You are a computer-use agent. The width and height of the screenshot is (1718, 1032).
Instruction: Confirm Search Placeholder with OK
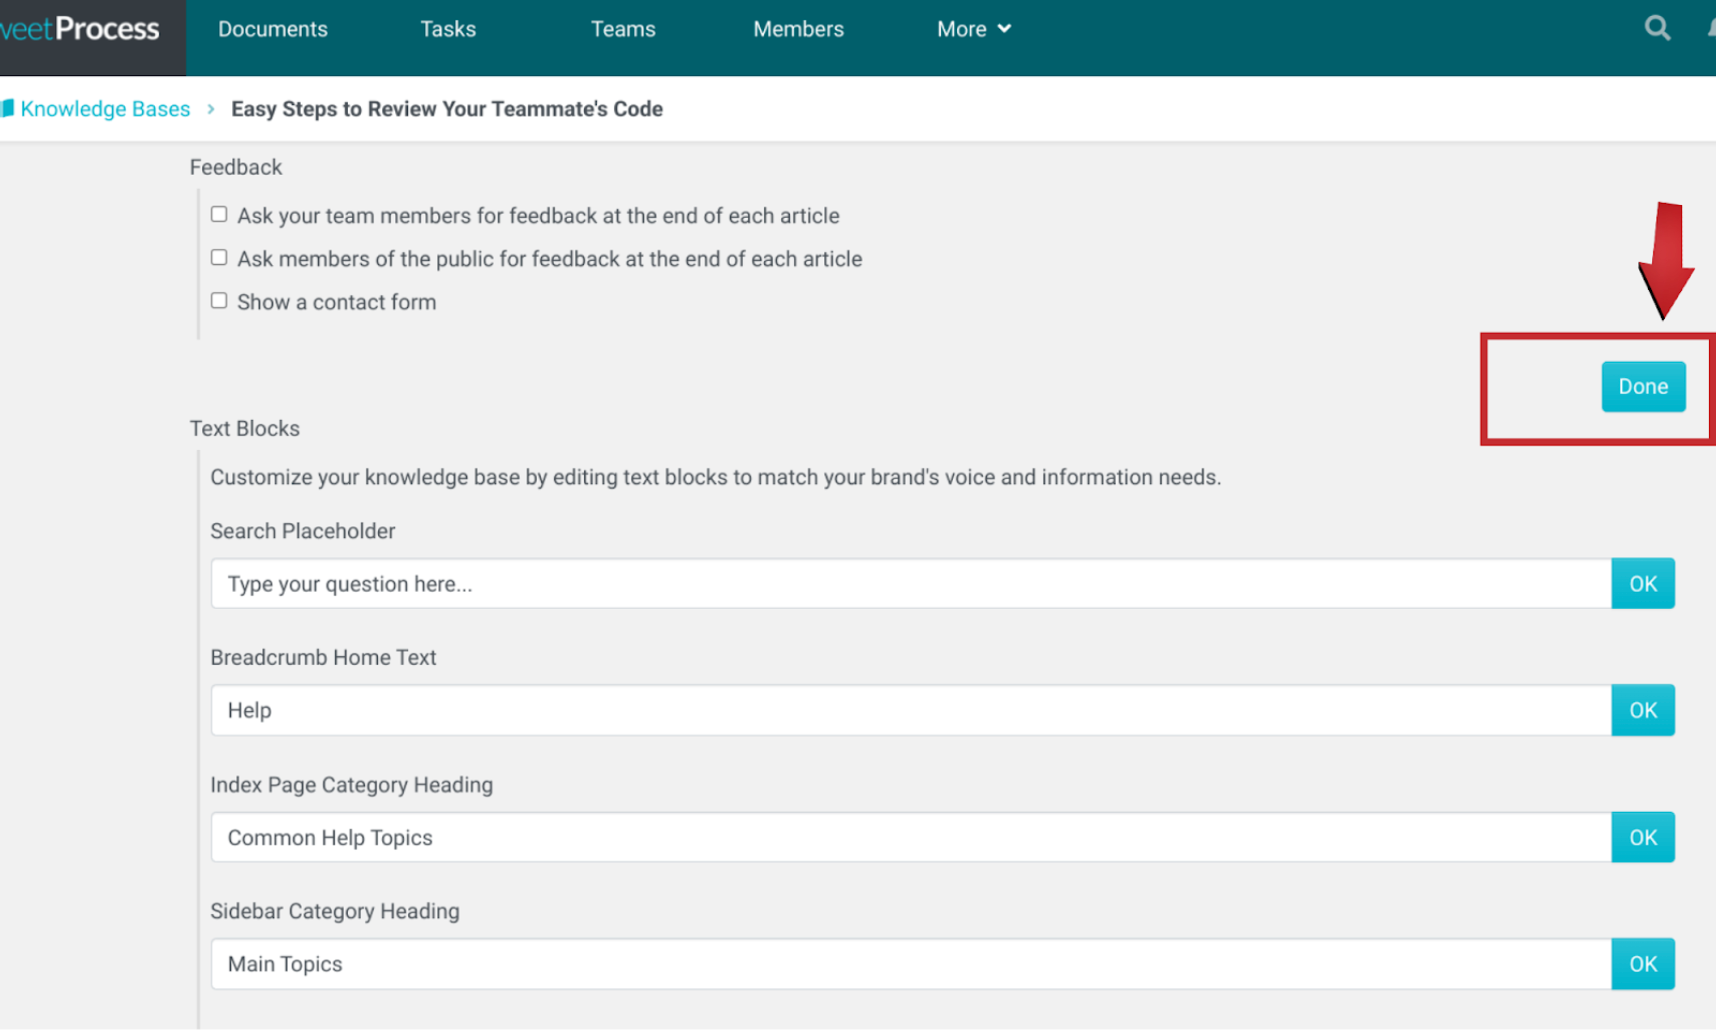(1643, 584)
